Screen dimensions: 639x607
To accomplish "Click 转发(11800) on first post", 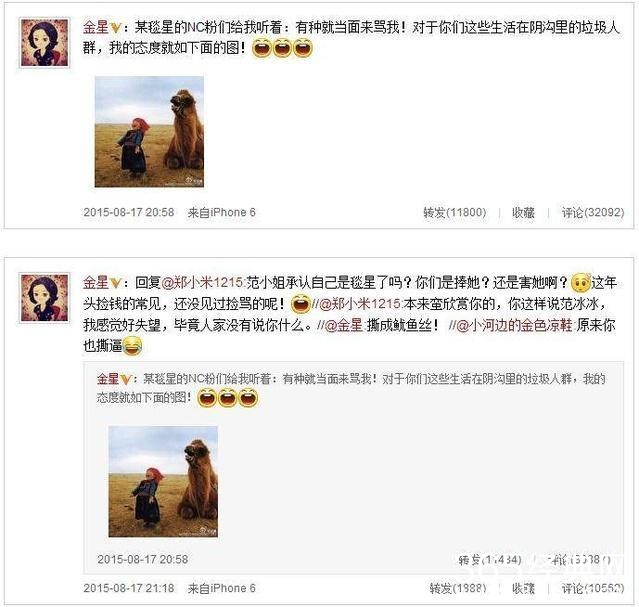I will 455,212.
